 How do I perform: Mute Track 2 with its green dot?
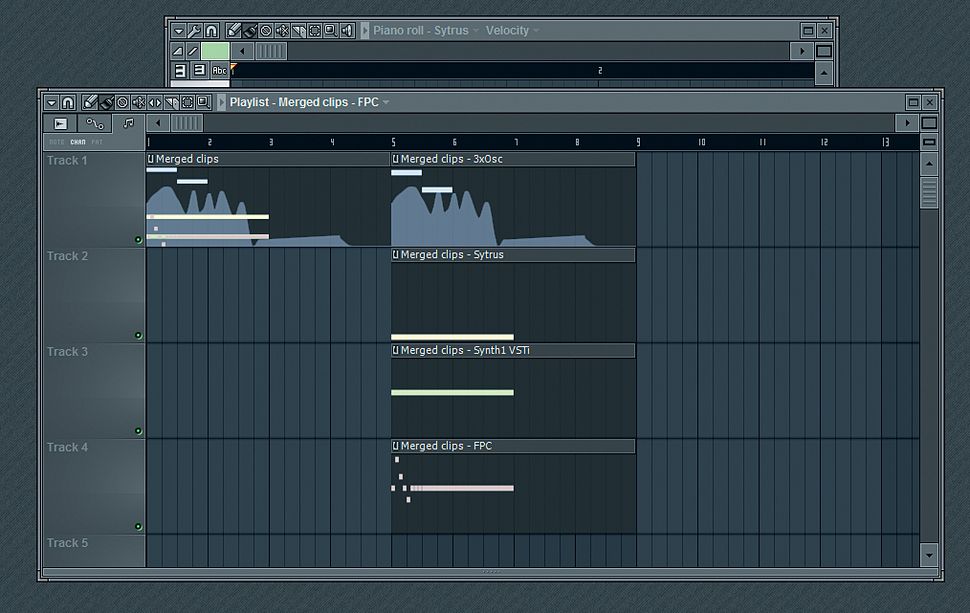138,335
